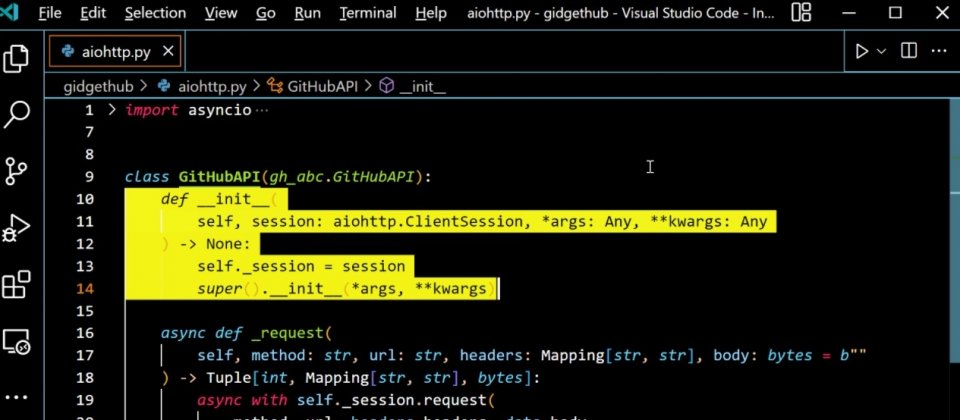960x420 pixels.
Task: Open the Explorer view in activity bar
Action: coord(17,58)
